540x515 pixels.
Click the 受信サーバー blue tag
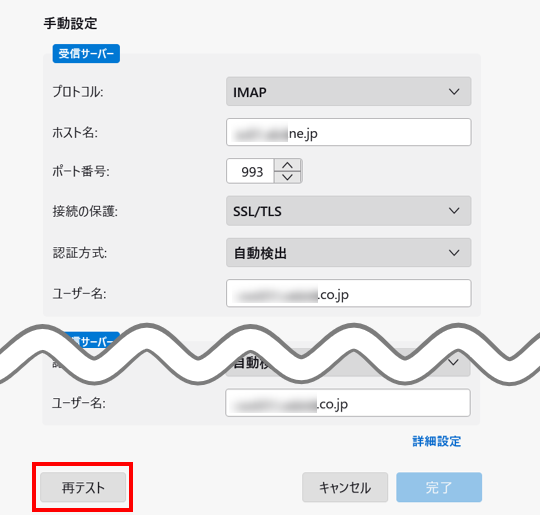[x=86, y=54]
